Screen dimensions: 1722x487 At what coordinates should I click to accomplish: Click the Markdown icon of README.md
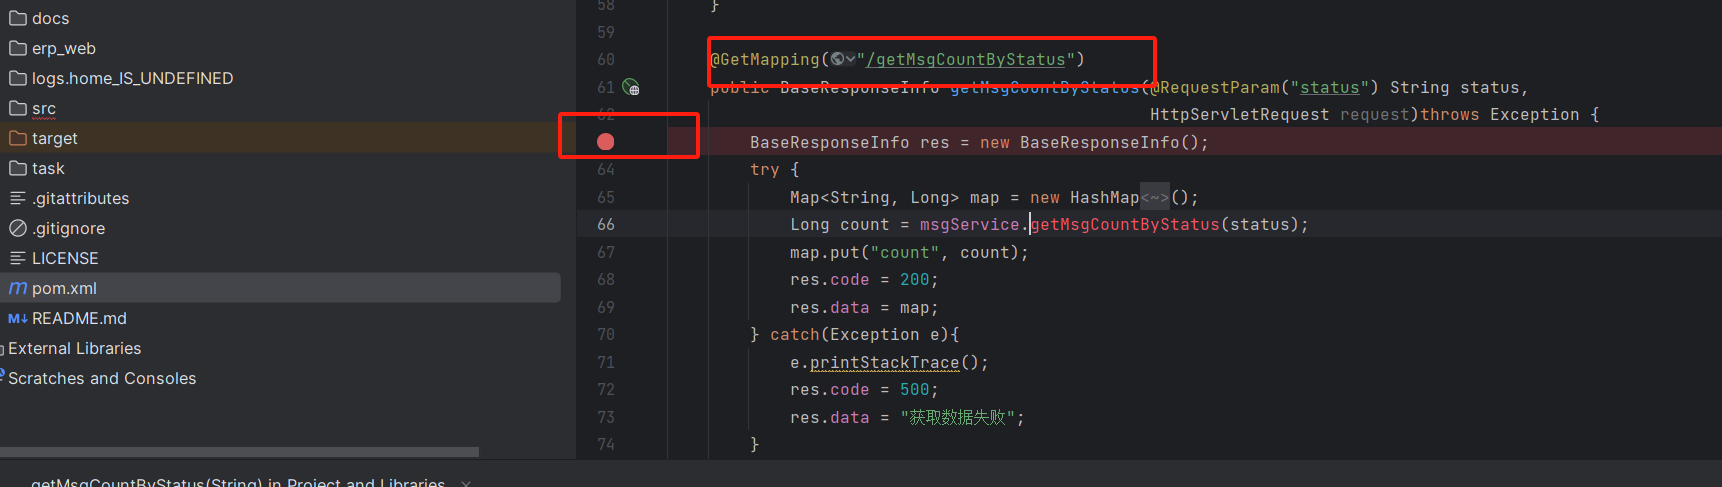point(18,318)
